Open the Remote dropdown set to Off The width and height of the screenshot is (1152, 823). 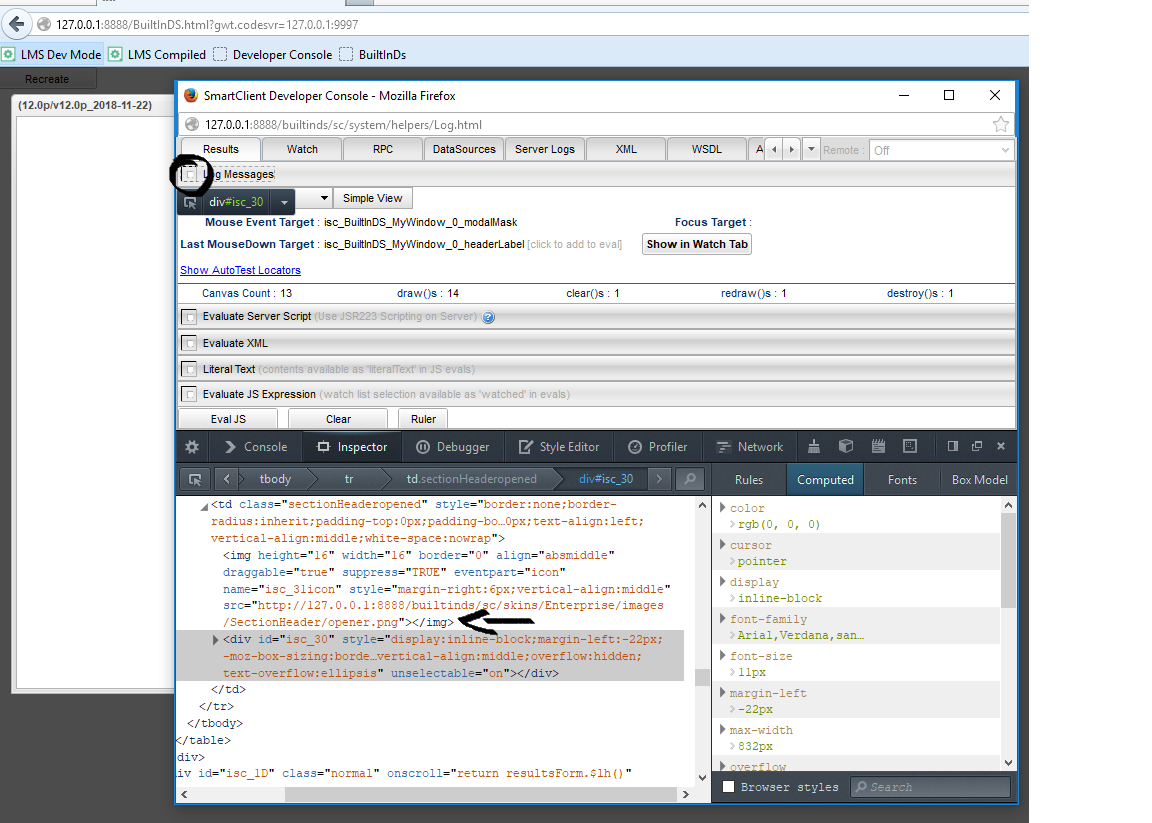(x=941, y=150)
